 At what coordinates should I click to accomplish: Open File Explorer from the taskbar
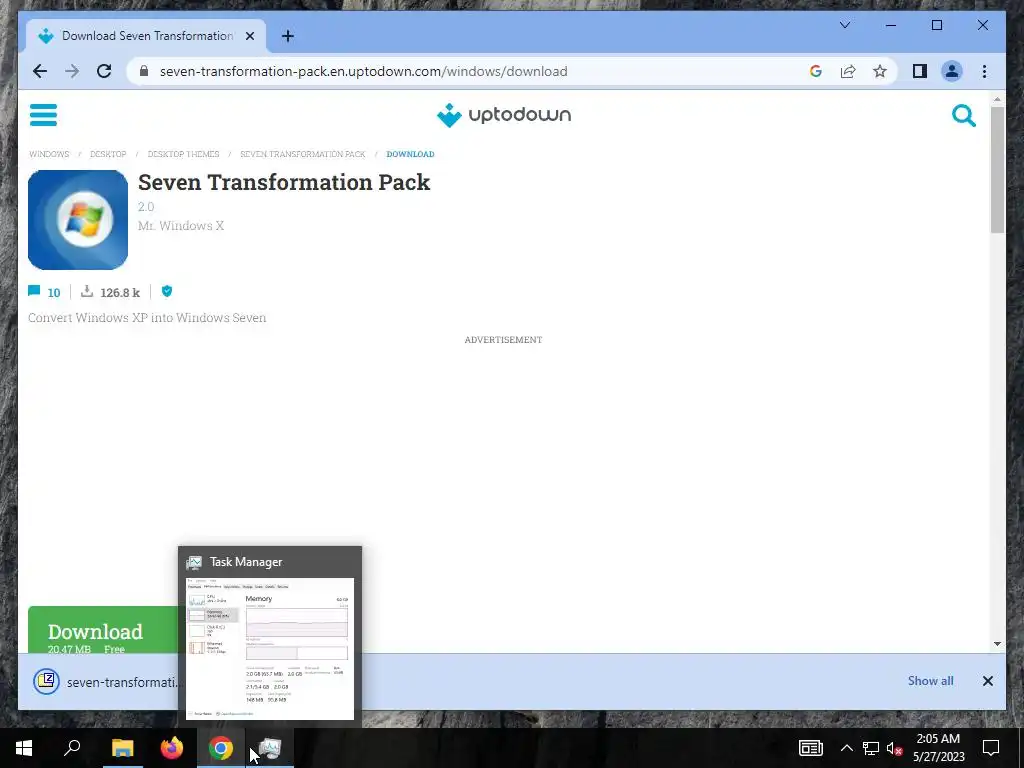(x=122, y=748)
